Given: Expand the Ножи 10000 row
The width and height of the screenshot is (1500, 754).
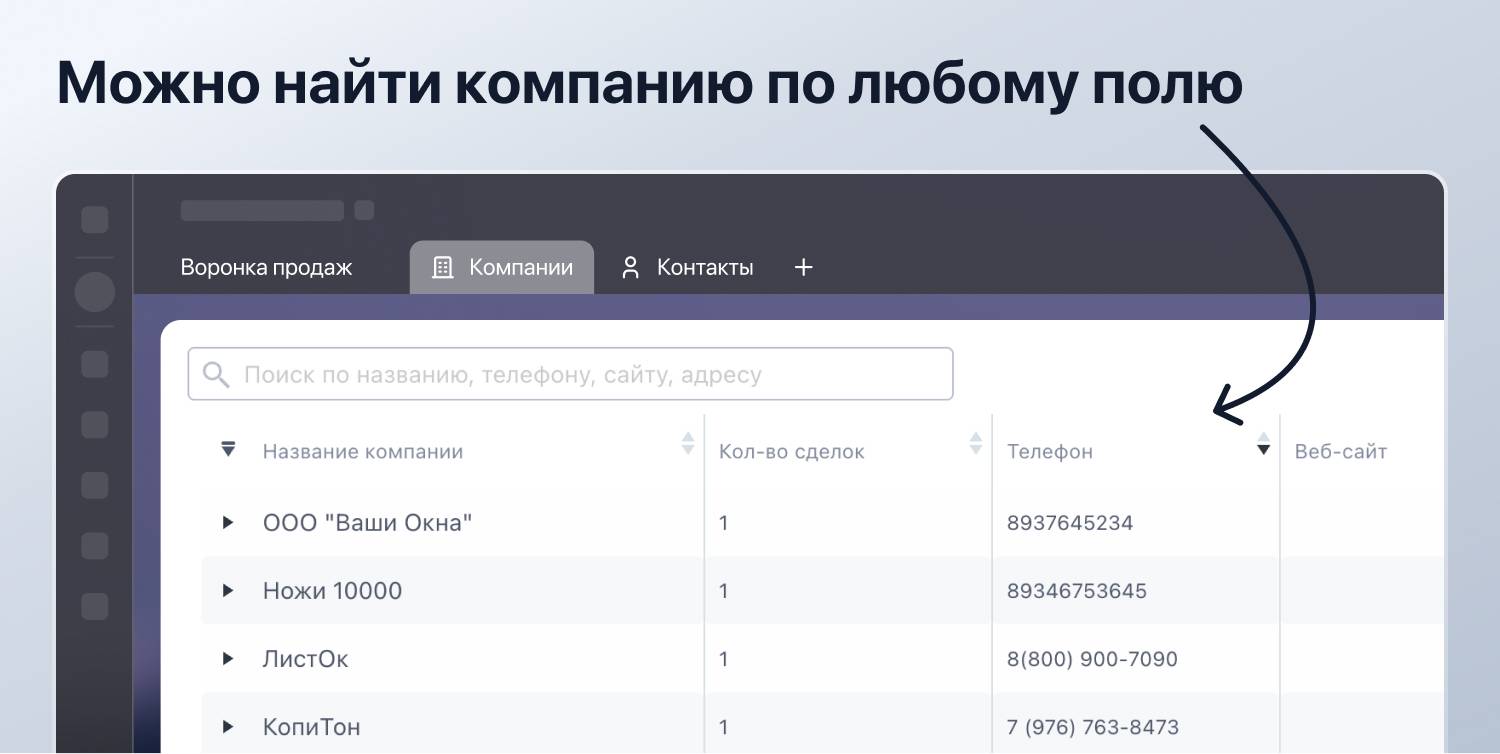Looking at the screenshot, I should tap(228, 591).
